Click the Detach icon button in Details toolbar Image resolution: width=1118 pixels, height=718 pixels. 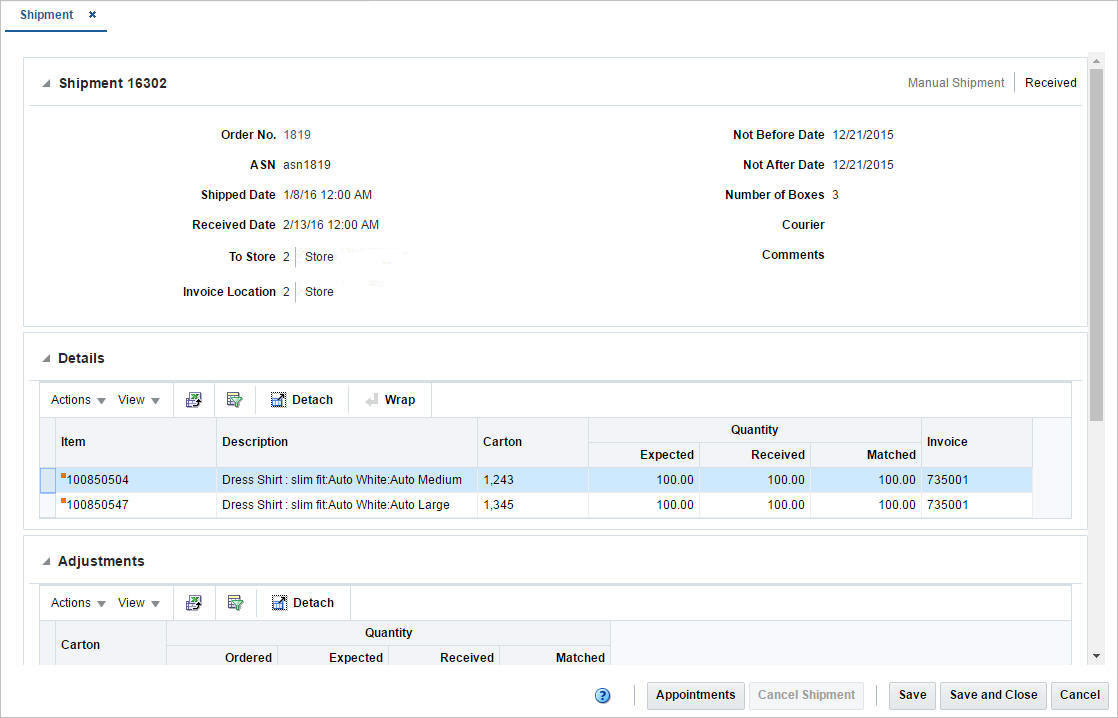[x=302, y=400]
